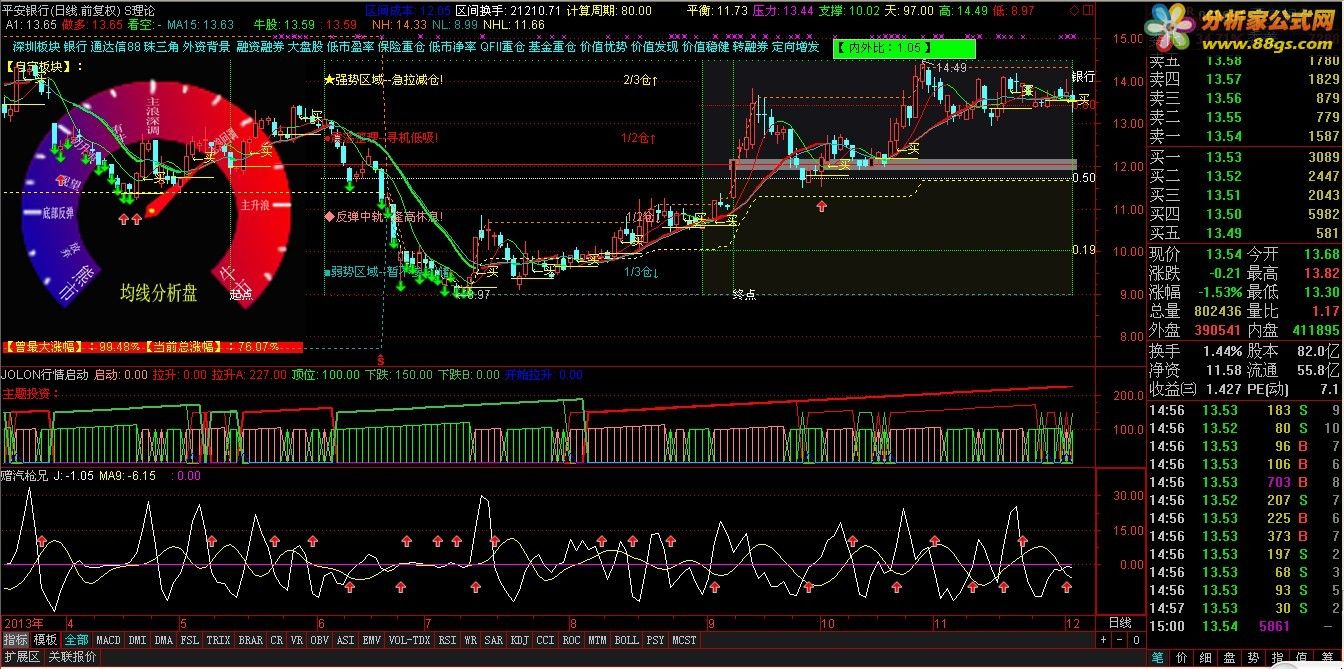This screenshot has height=669, width=1344.
Task: Click the 低市净率 sector tag
Action: (453, 47)
